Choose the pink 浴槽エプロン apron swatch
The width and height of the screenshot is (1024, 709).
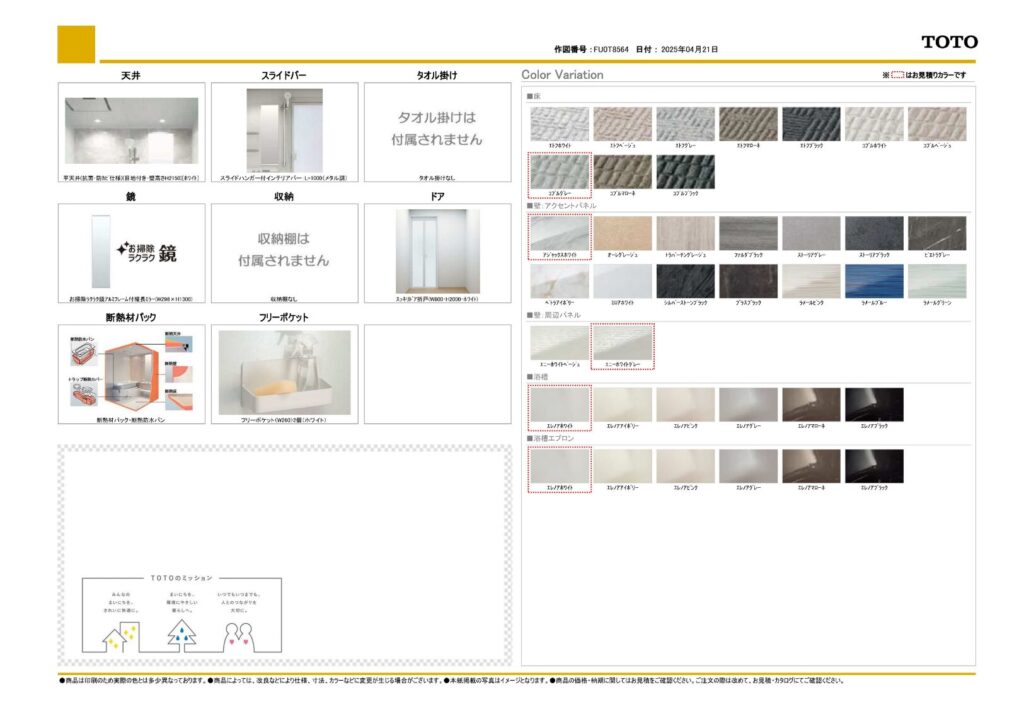click(x=685, y=466)
